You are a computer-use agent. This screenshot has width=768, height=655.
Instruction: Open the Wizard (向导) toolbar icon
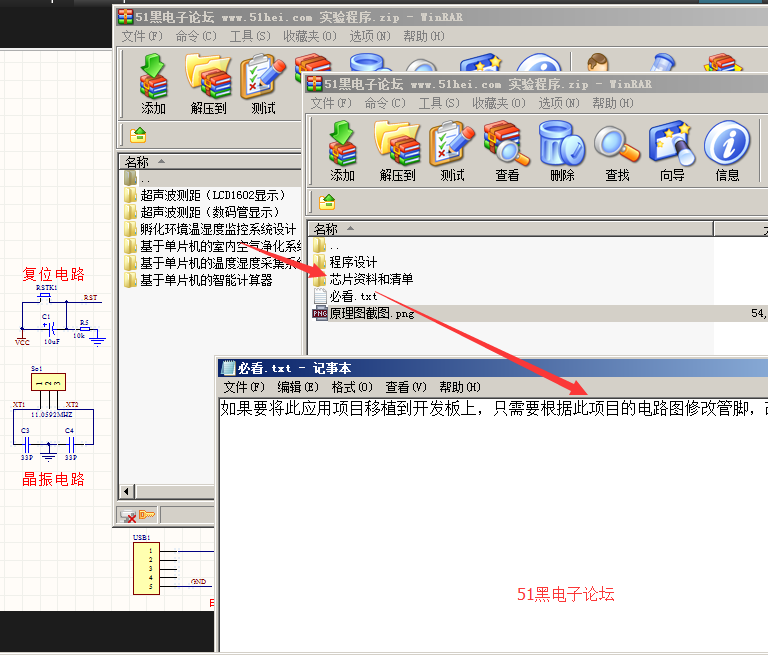(x=672, y=150)
